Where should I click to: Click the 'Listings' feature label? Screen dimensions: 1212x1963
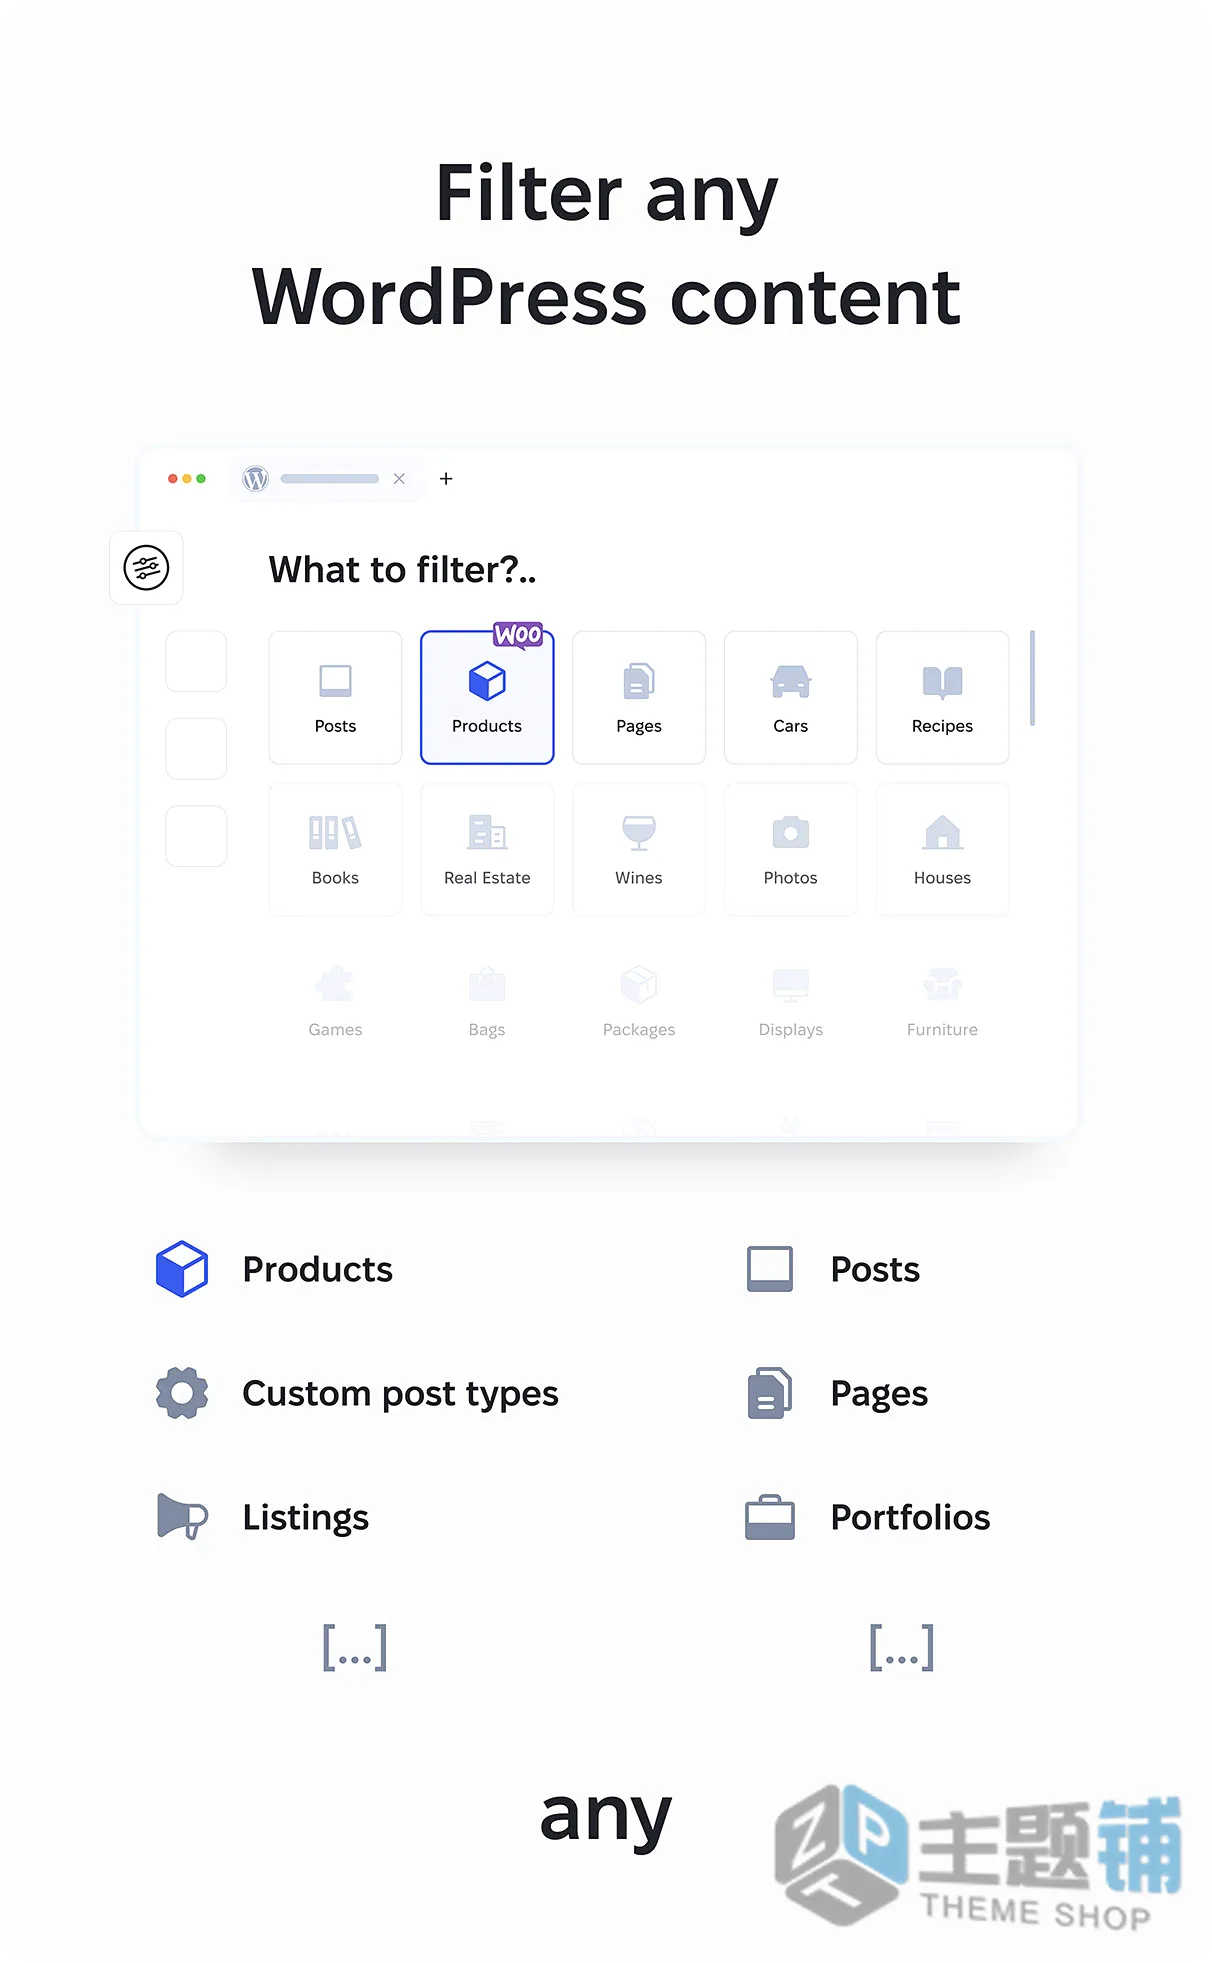click(x=306, y=1518)
